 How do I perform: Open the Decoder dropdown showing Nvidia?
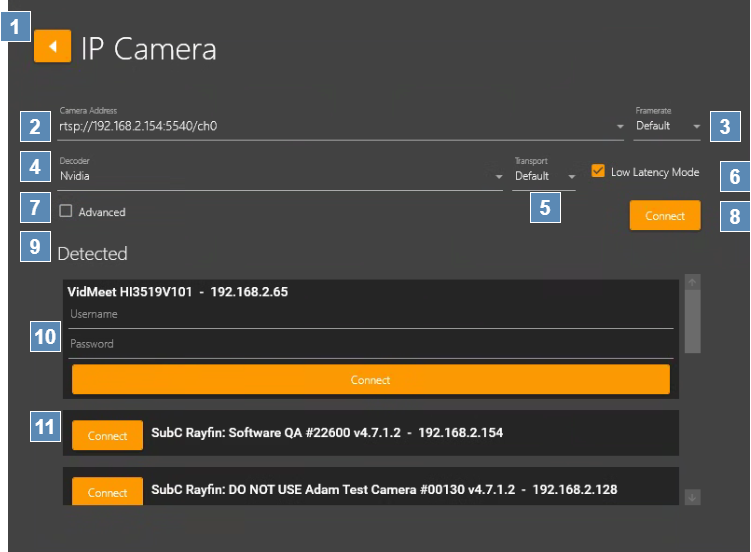pyautogui.click(x=280, y=177)
